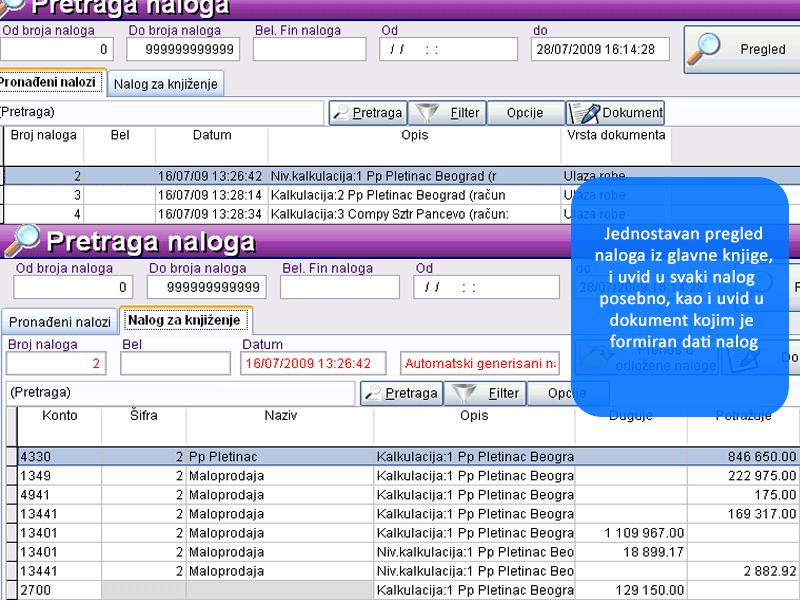Click the lower Pretraga search button
Screen dimensions: 800x600
point(400,393)
